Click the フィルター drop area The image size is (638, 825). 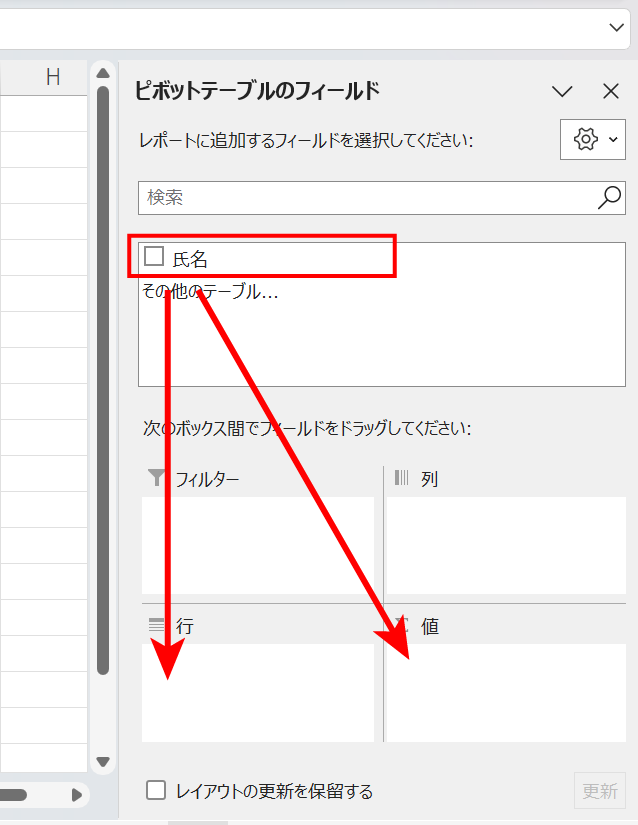click(258, 546)
